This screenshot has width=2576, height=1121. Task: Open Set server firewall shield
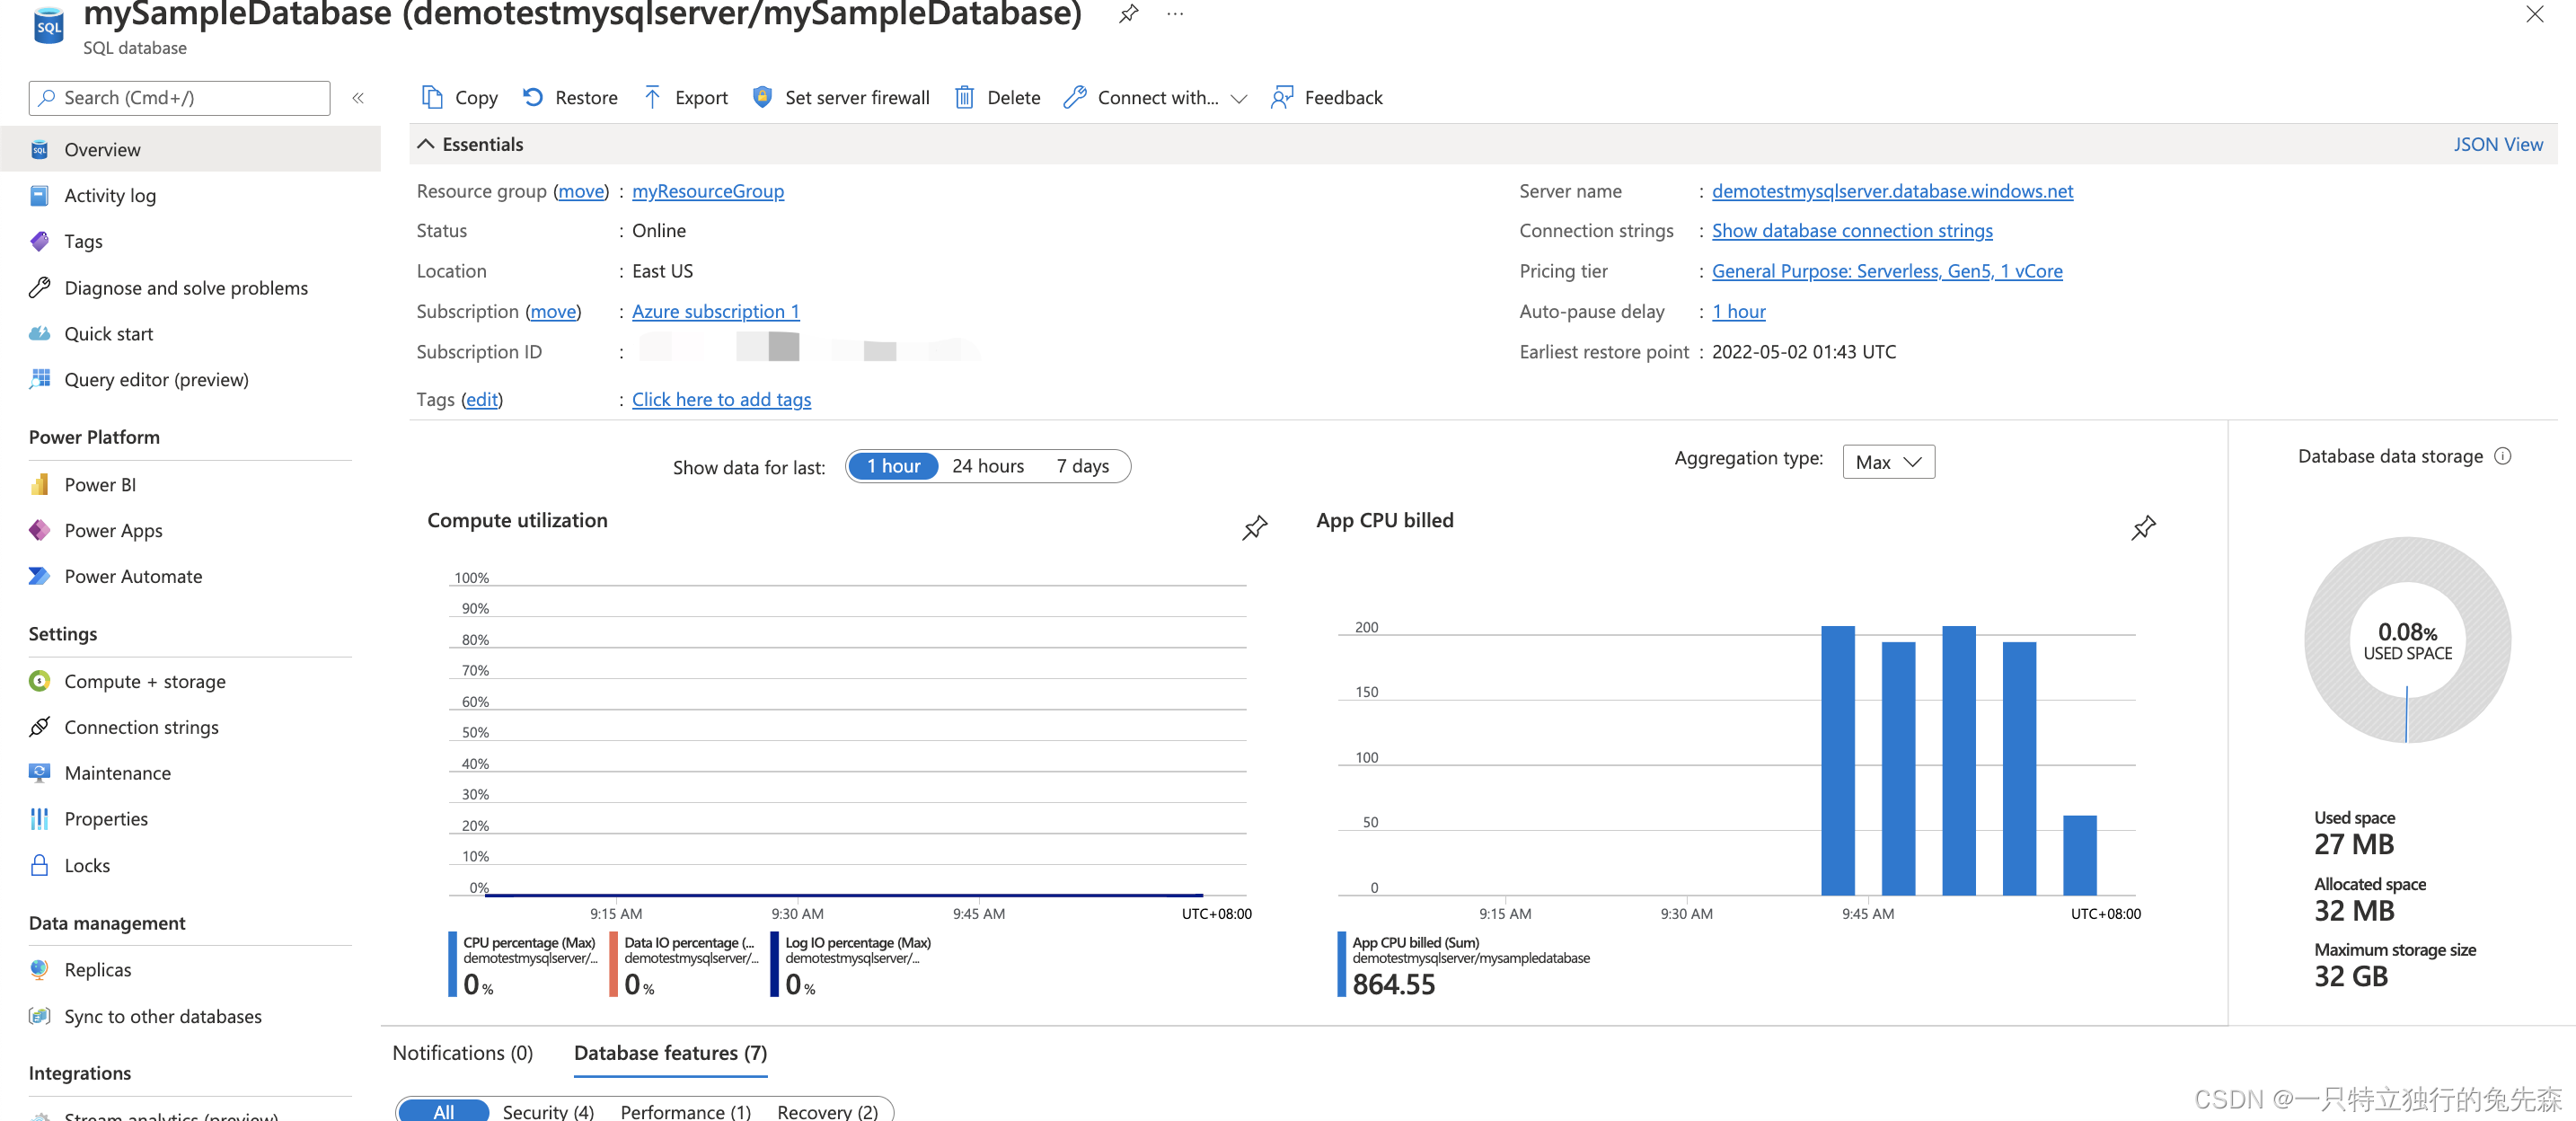click(762, 97)
